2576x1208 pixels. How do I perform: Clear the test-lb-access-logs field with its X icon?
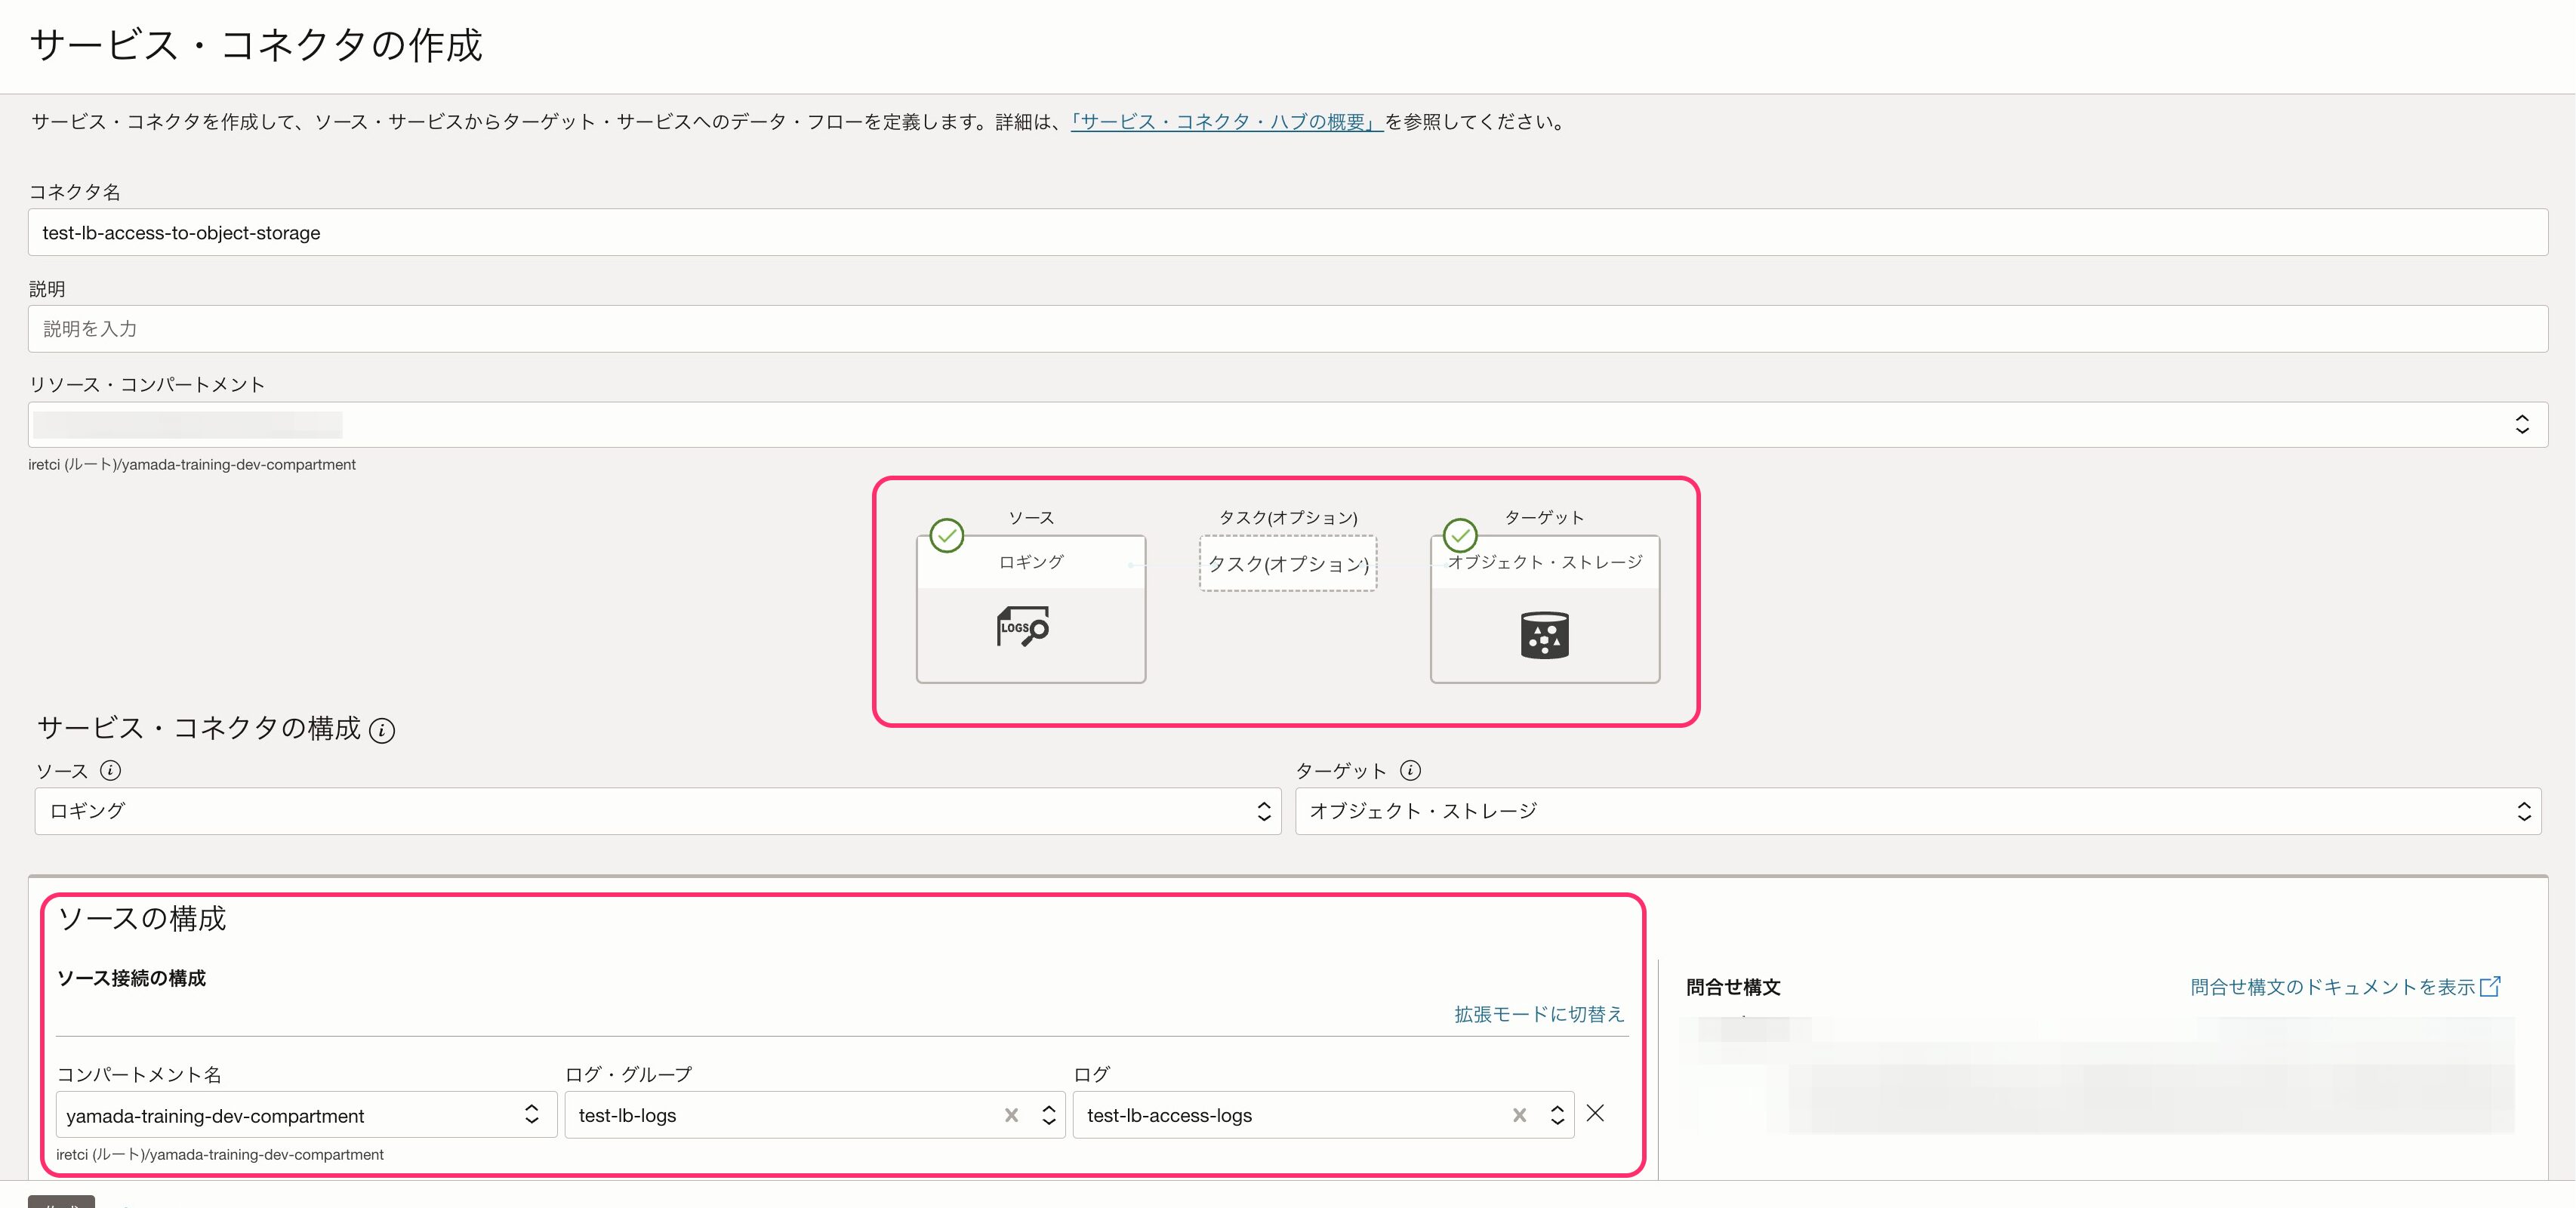1520,1115
